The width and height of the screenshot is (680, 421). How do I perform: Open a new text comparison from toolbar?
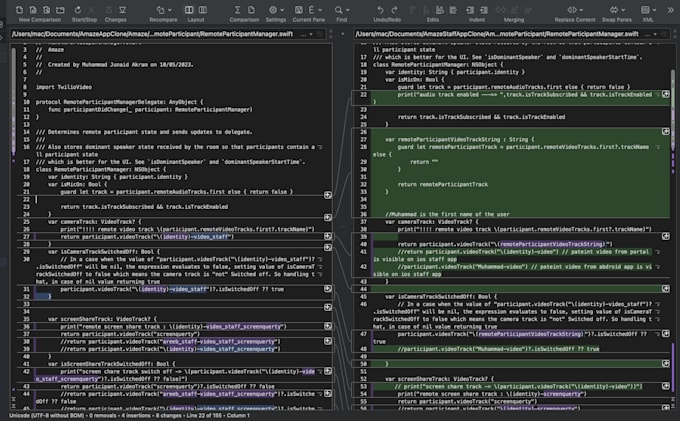tap(19, 10)
